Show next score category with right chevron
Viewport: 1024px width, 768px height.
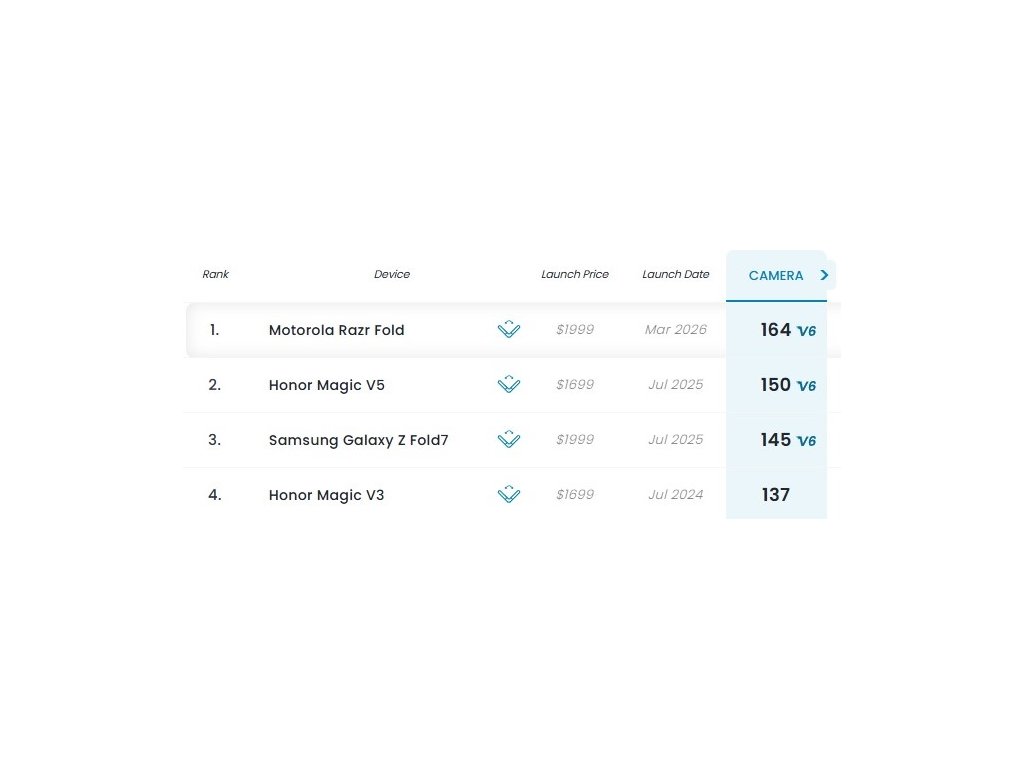click(825, 275)
